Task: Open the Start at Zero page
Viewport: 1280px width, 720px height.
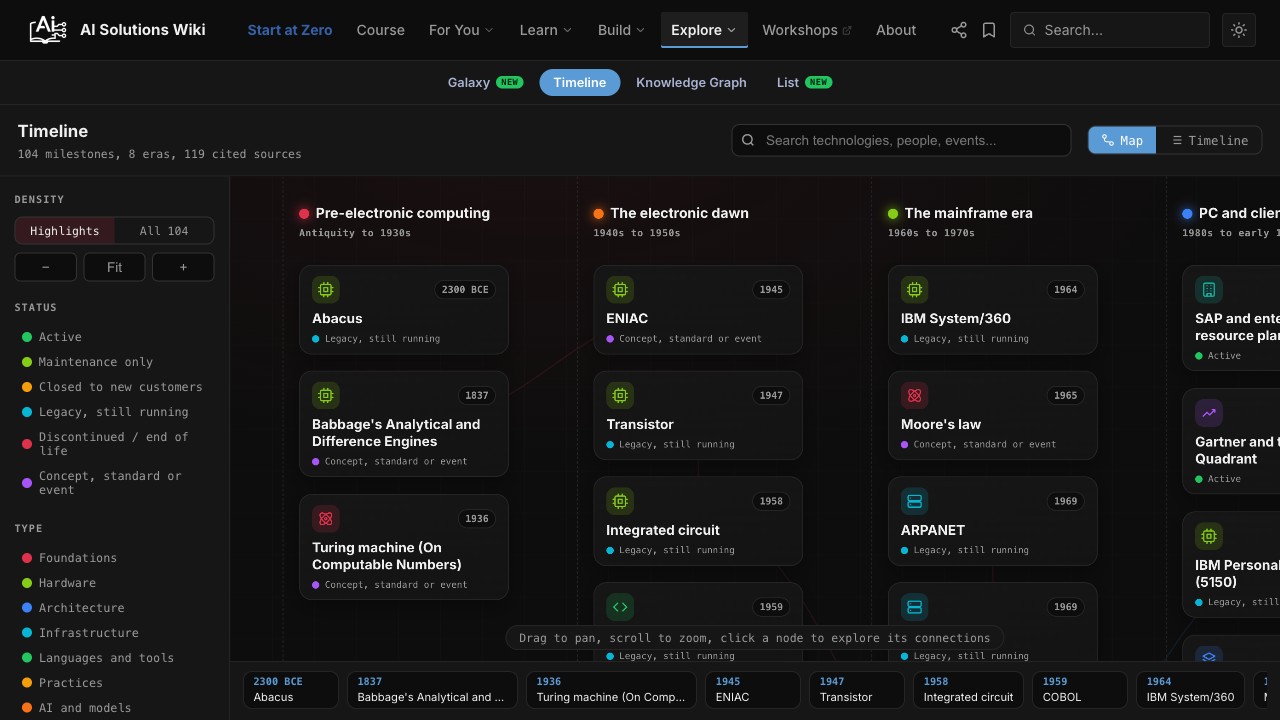Action: pyautogui.click(x=290, y=30)
